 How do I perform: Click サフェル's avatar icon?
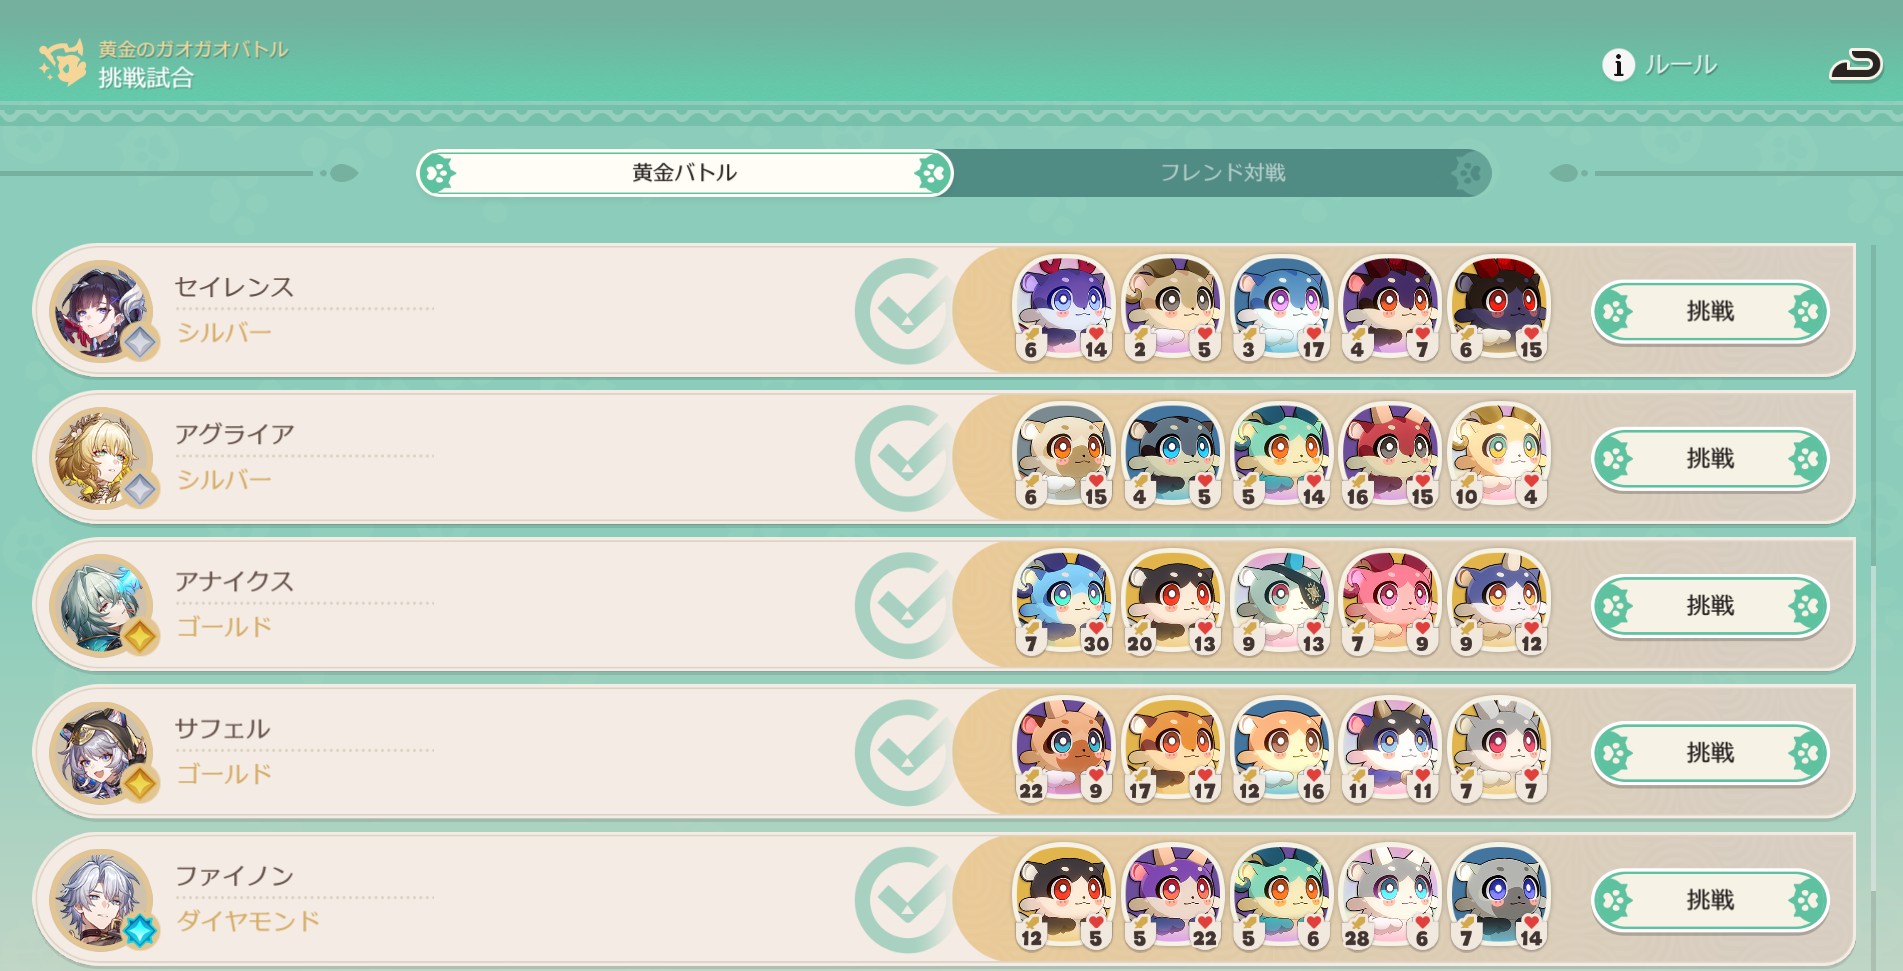point(100,751)
